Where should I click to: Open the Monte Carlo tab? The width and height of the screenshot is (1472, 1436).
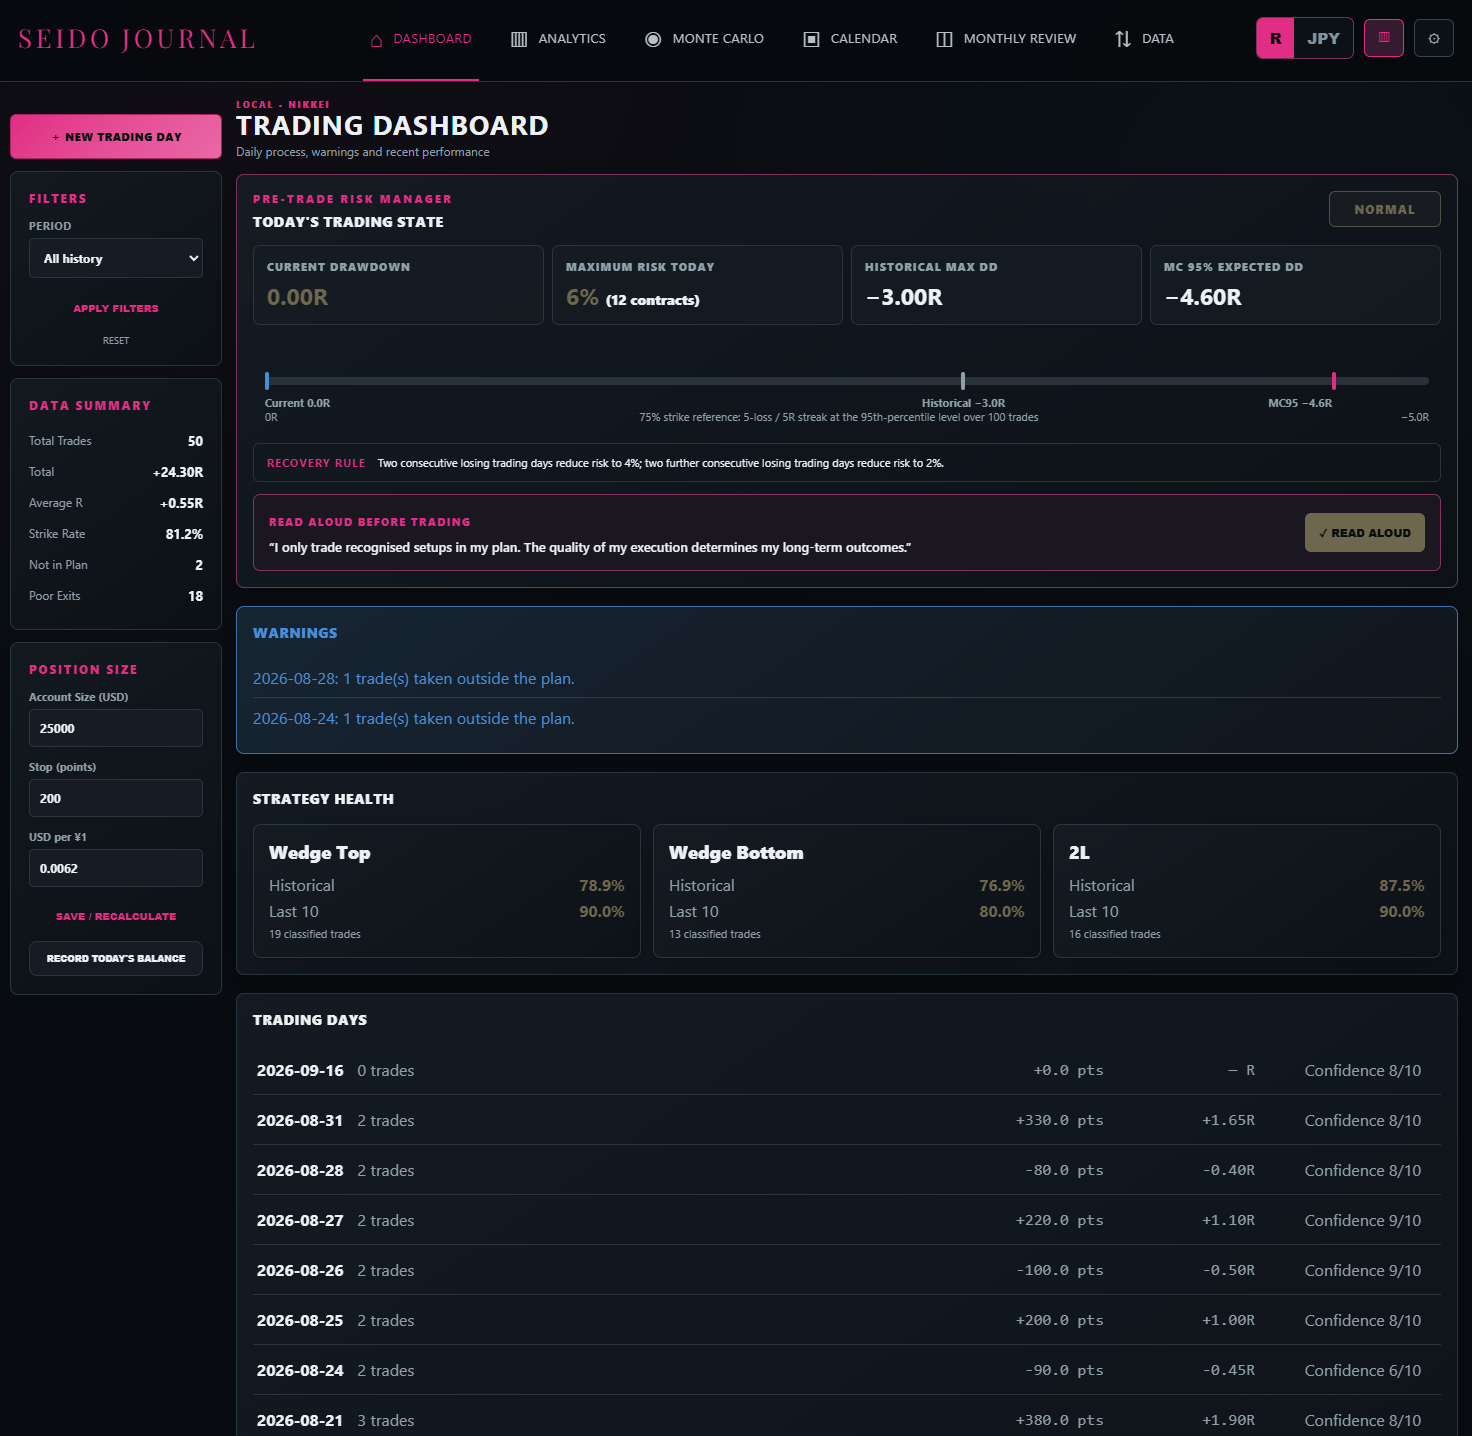704,39
